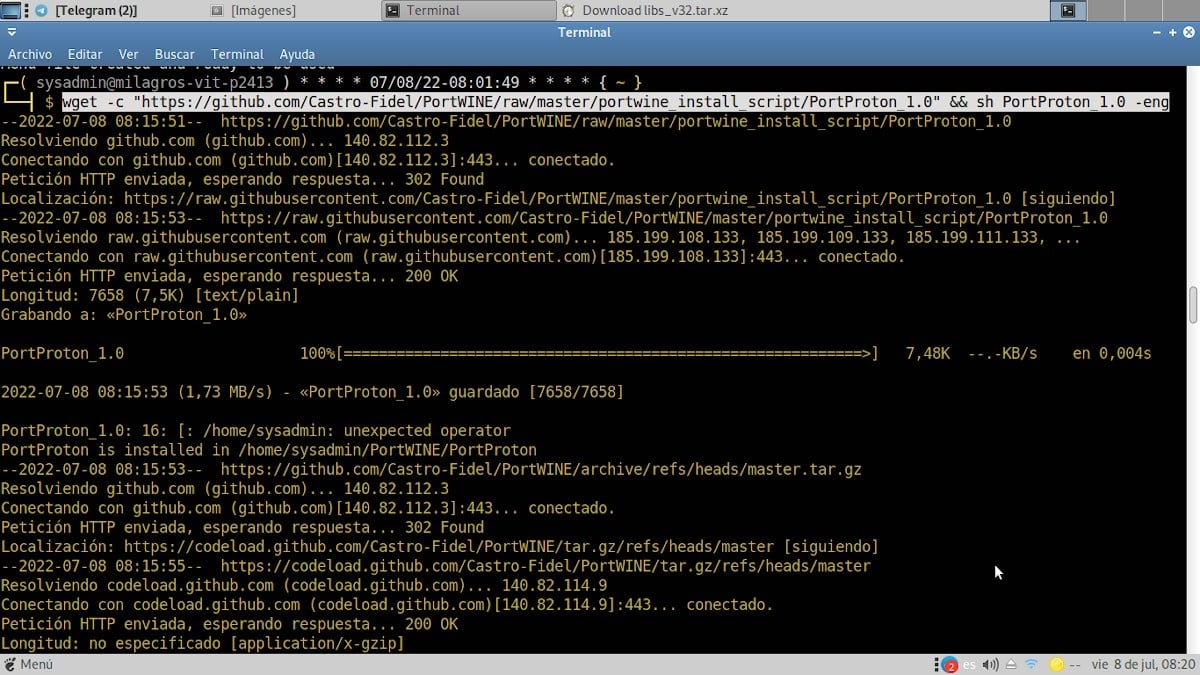Click the Telegram tray icon with badge

pyautogui.click(x=947, y=664)
